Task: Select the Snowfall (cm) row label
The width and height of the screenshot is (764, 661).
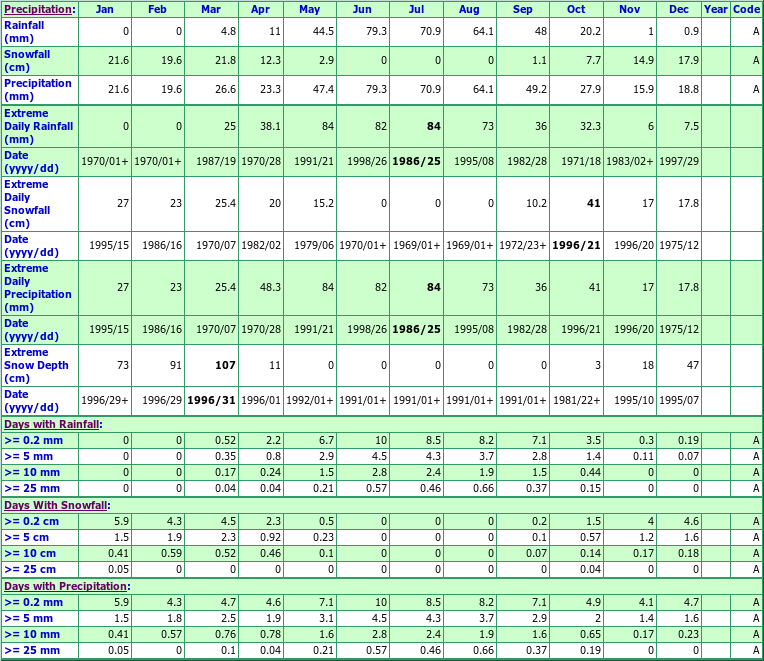Action: coord(27,61)
